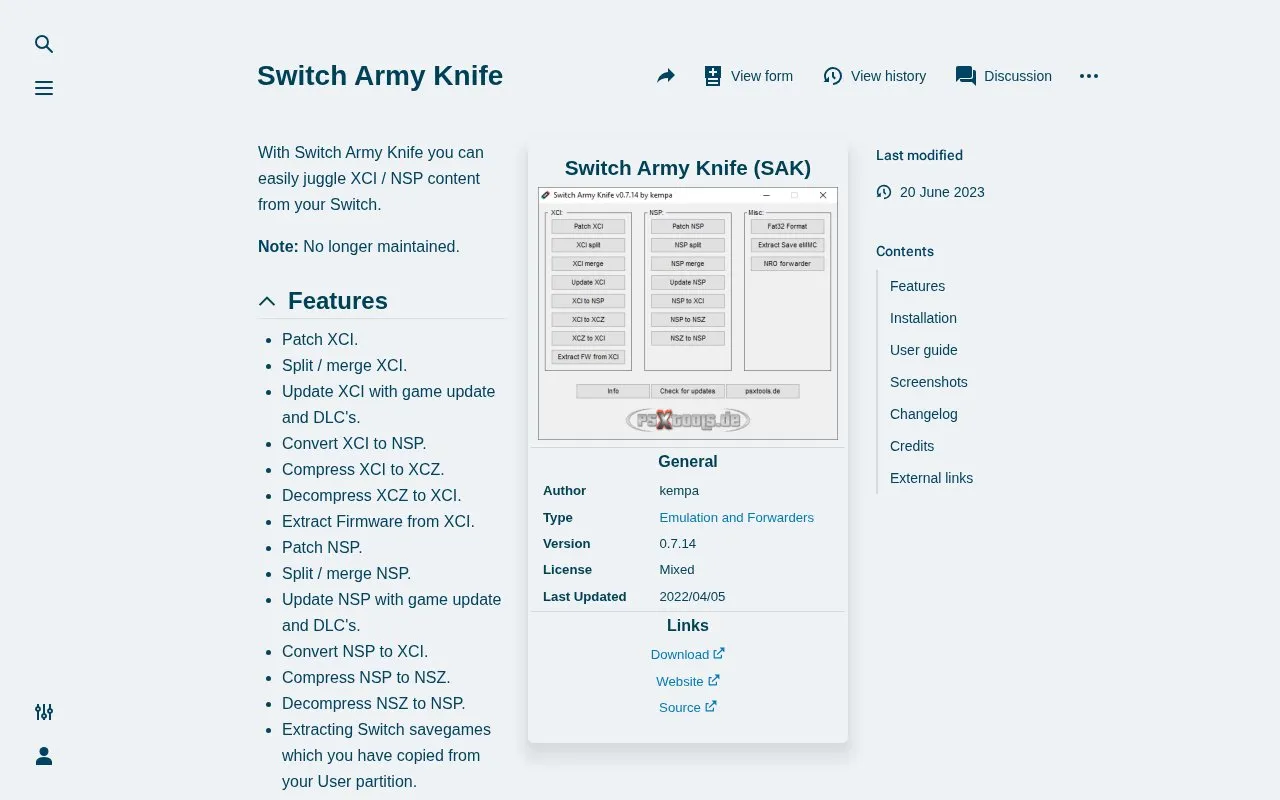Click the Features section heading
Image resolution: width=1280 pixels, height=800 pixels.
338,301
